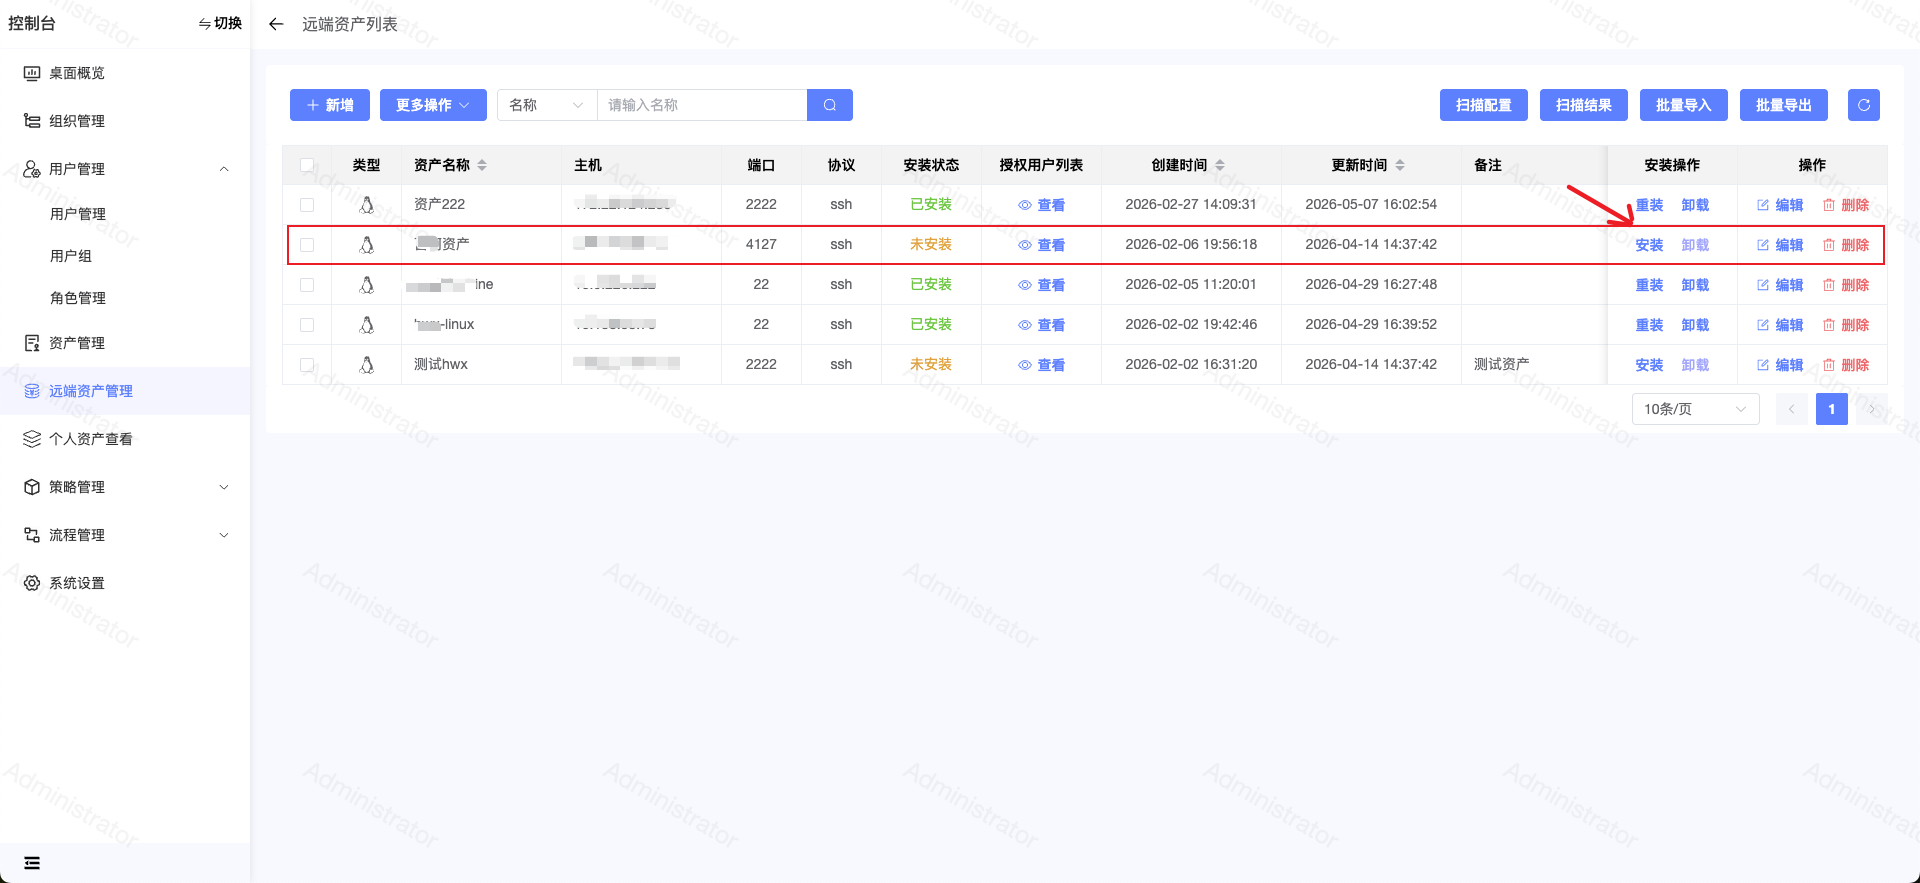The image size is (1920, 883).
Task: Open the 更多操作 dropdown
Action: pos(433,105)
